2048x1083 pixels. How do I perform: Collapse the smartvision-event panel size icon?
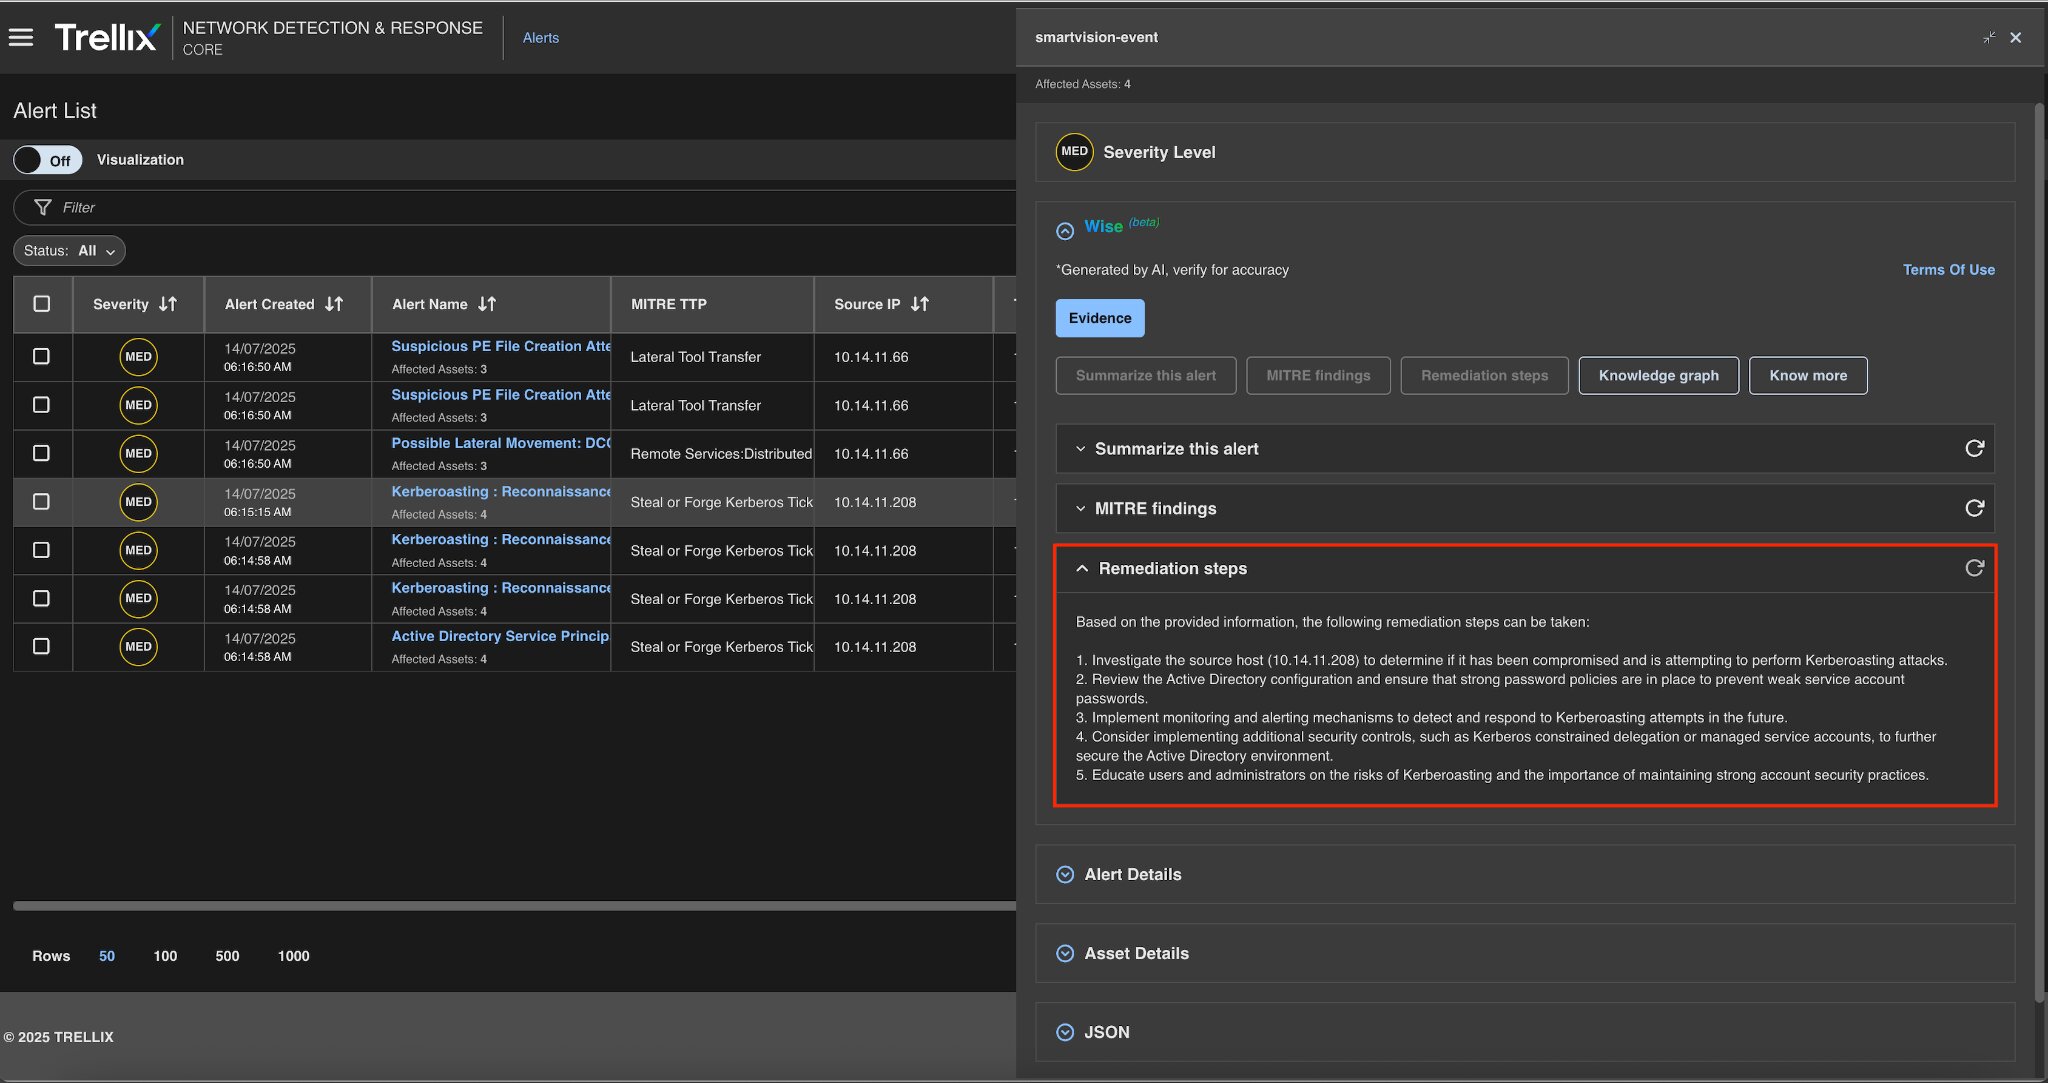tap(1989, 37)
